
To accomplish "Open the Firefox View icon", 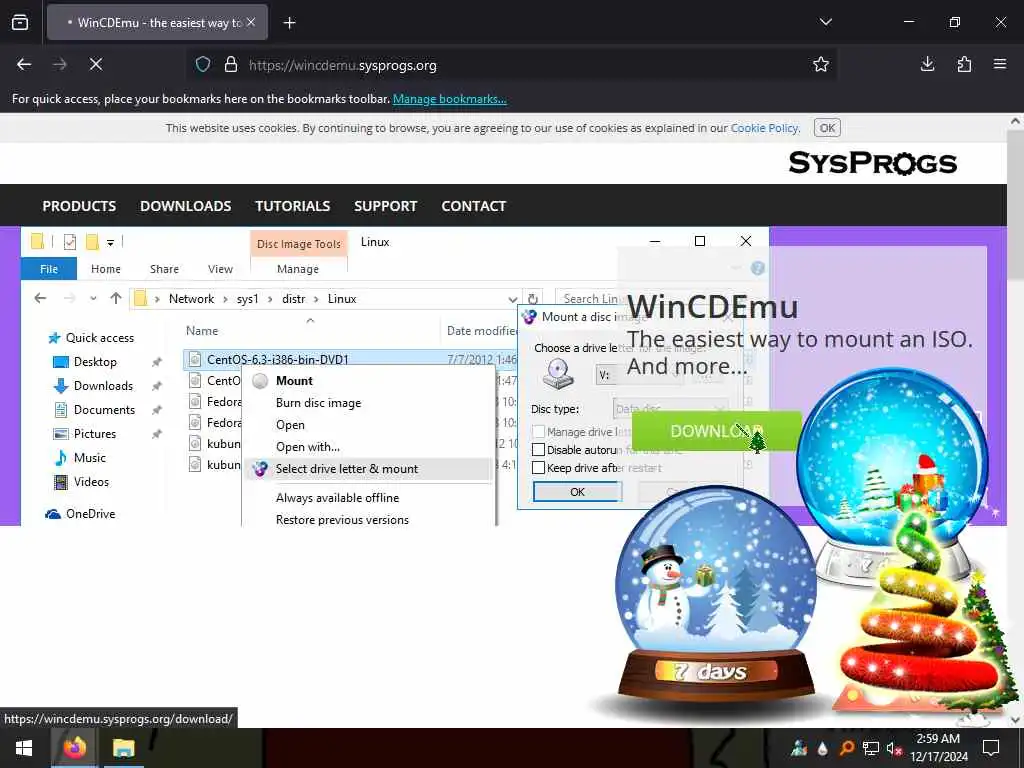I will coord(20,22).
